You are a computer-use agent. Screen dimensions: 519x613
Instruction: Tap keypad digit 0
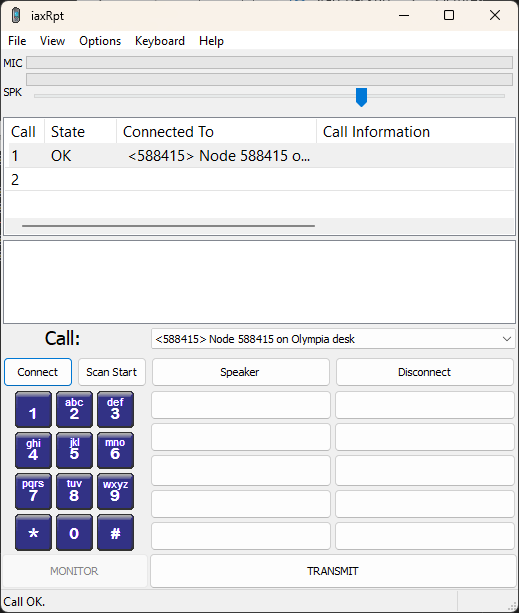pos(74,532)
